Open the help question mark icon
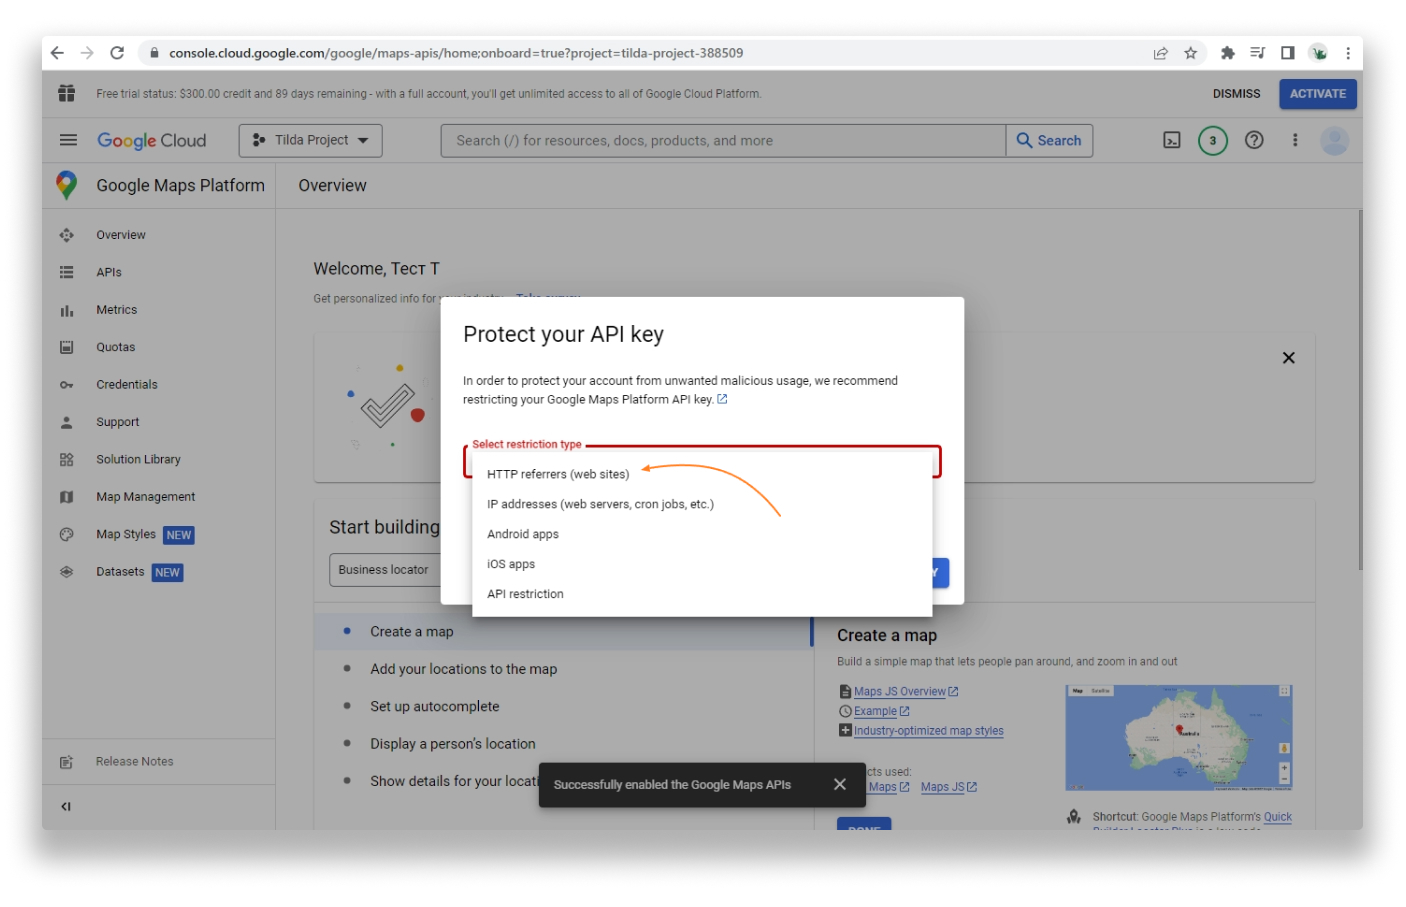Image resolution: width=1406 pixels, height=907 pixels. point(1254,140)
